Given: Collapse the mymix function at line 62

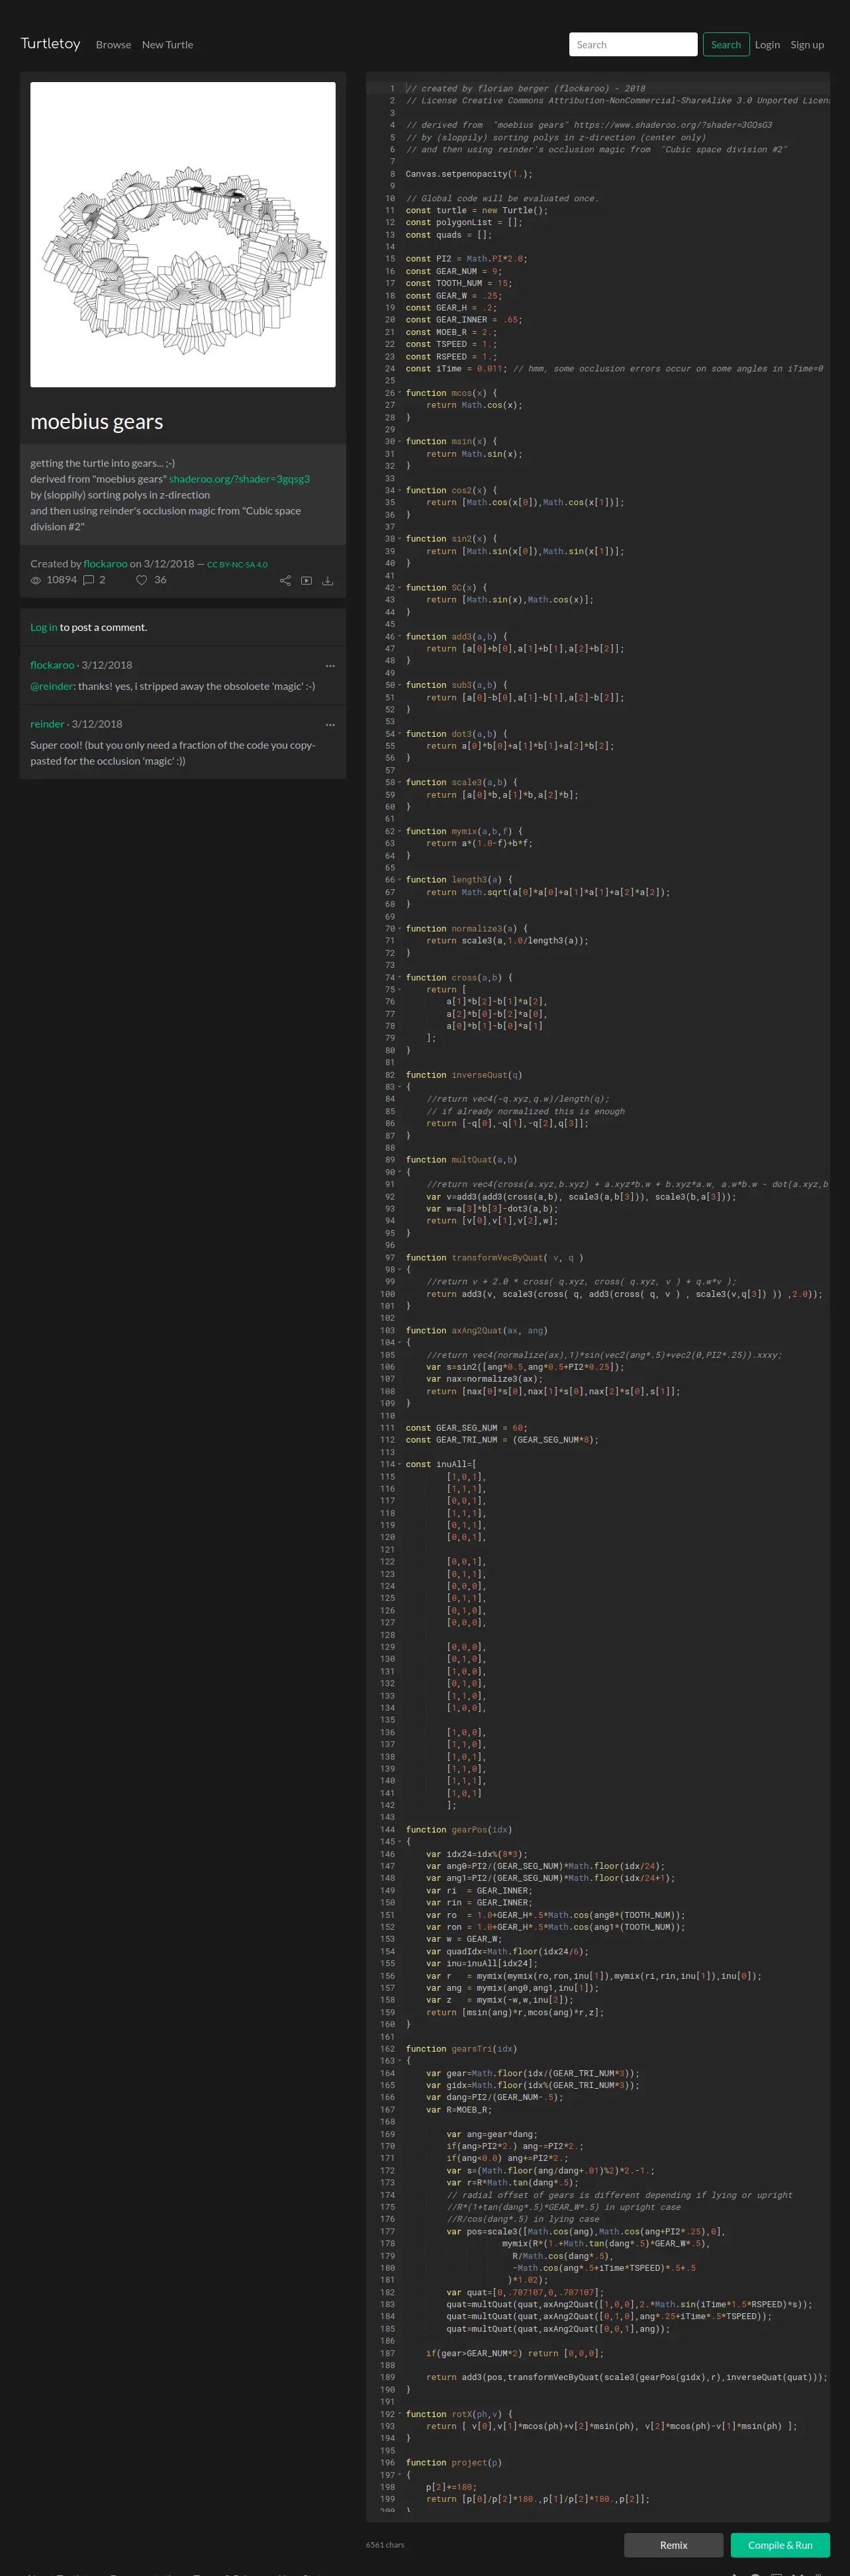Looking at the screenshot, I should [400, 832].
